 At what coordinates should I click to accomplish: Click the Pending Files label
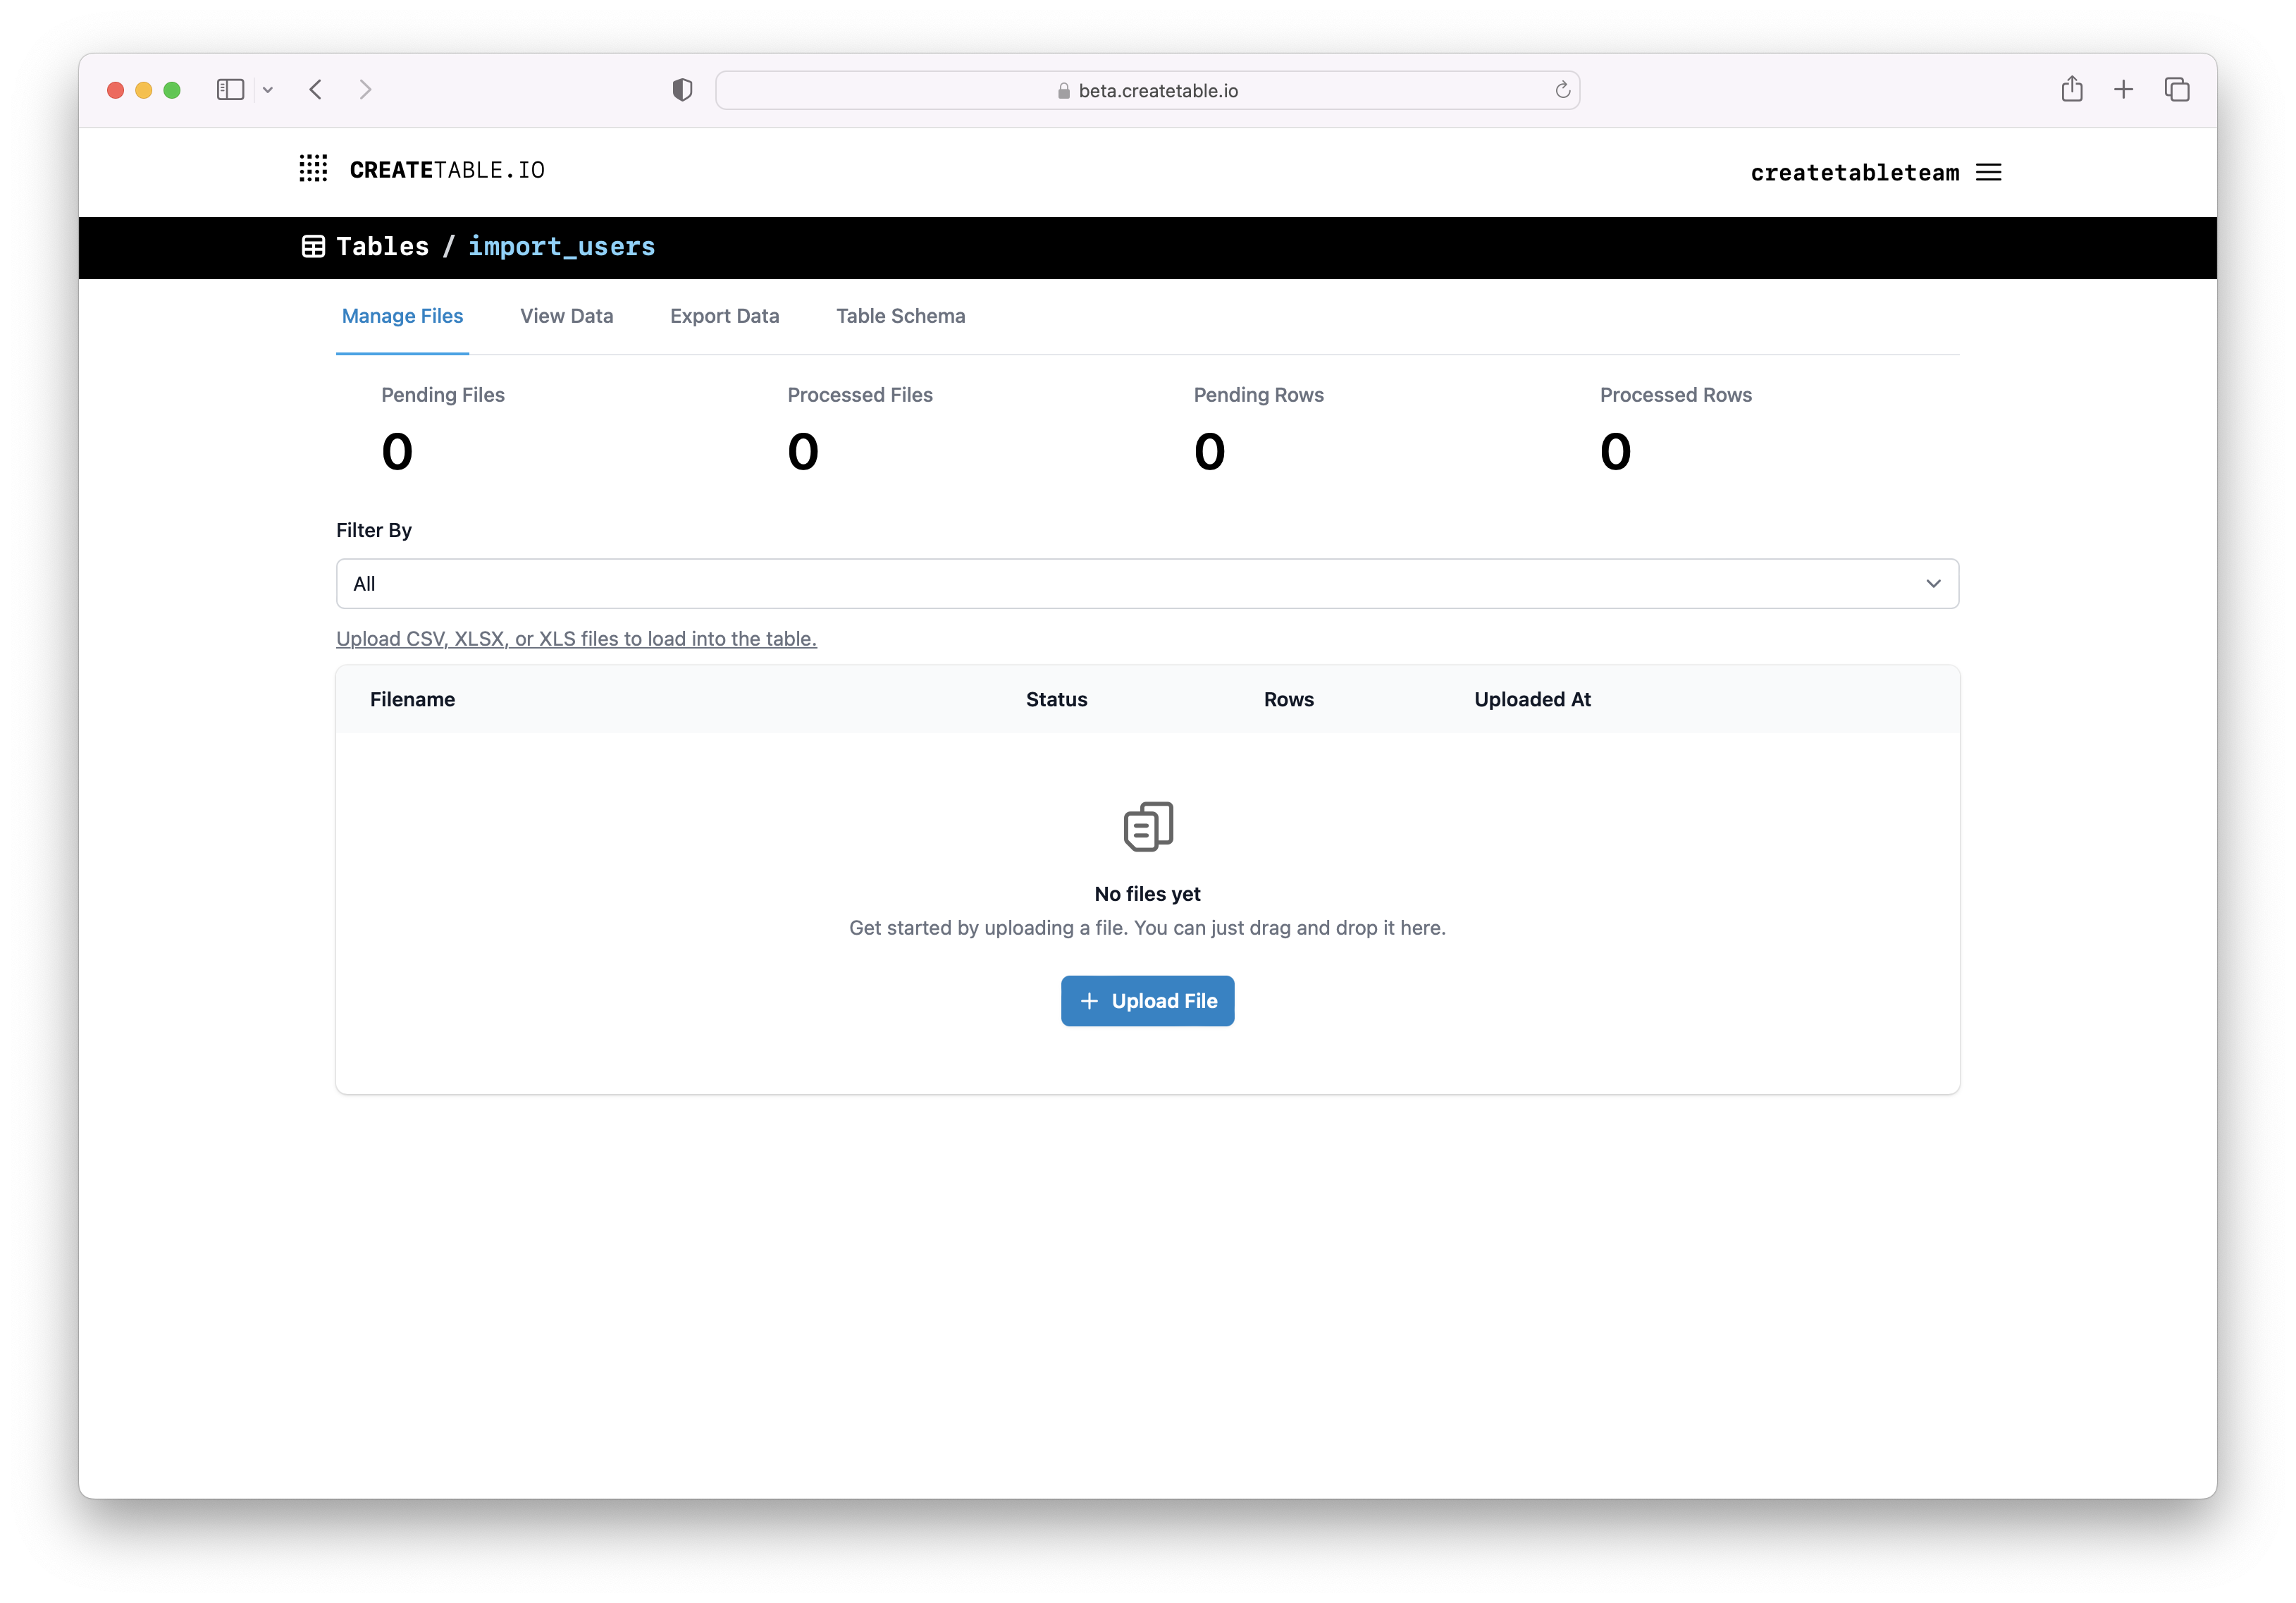tap(442, 395)
